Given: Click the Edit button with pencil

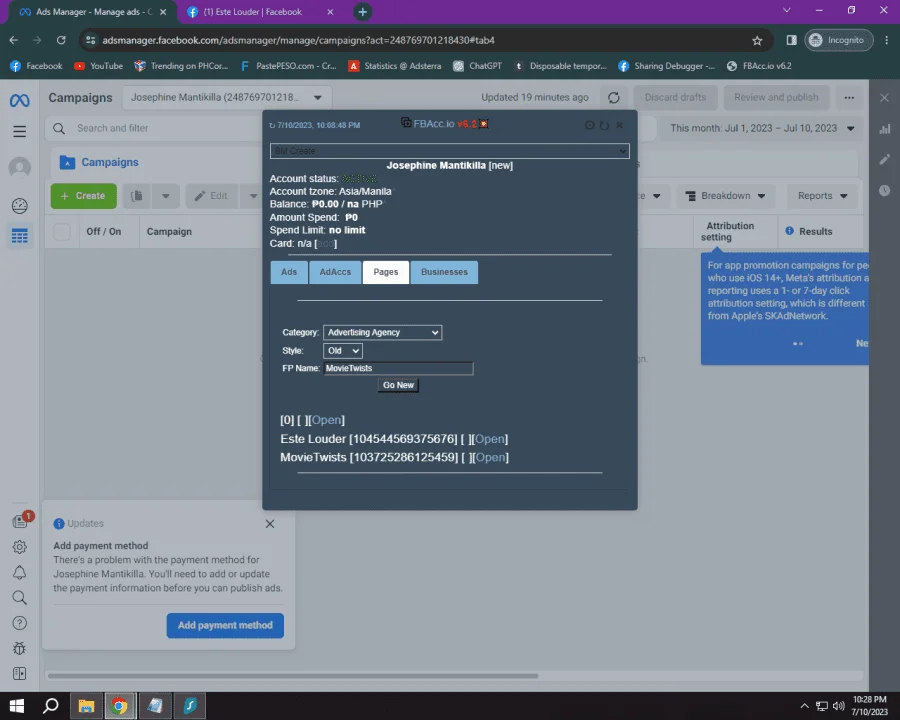Looking at the screenshot, I should point(212,196).
